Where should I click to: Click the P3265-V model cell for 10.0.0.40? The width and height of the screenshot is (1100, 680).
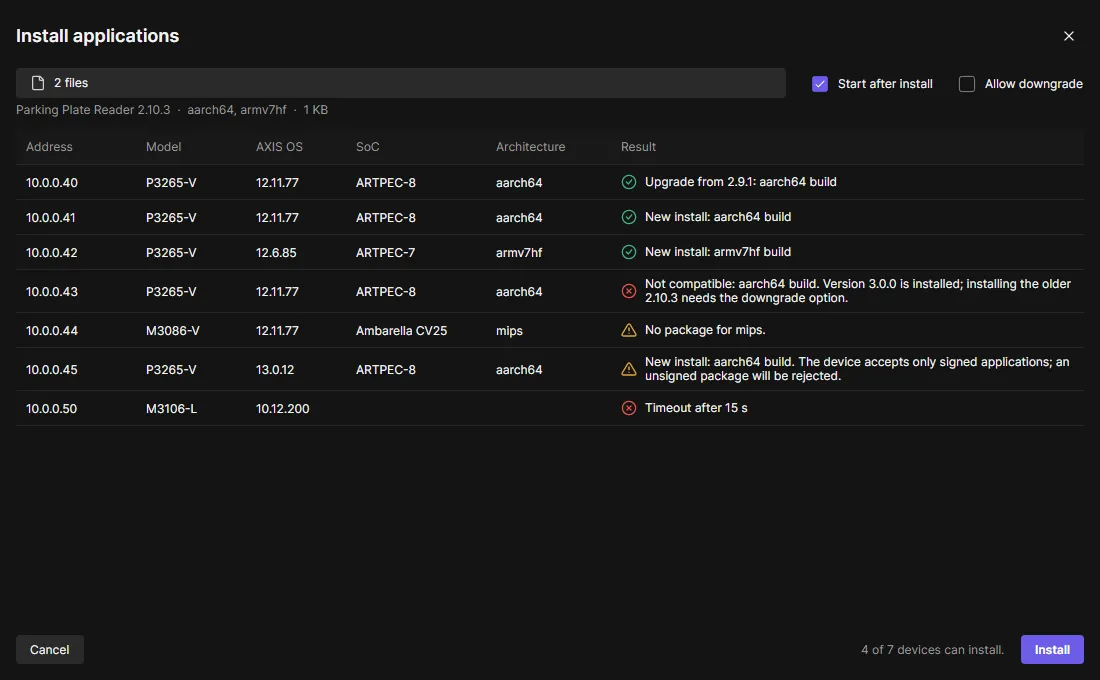click(171, 182)
